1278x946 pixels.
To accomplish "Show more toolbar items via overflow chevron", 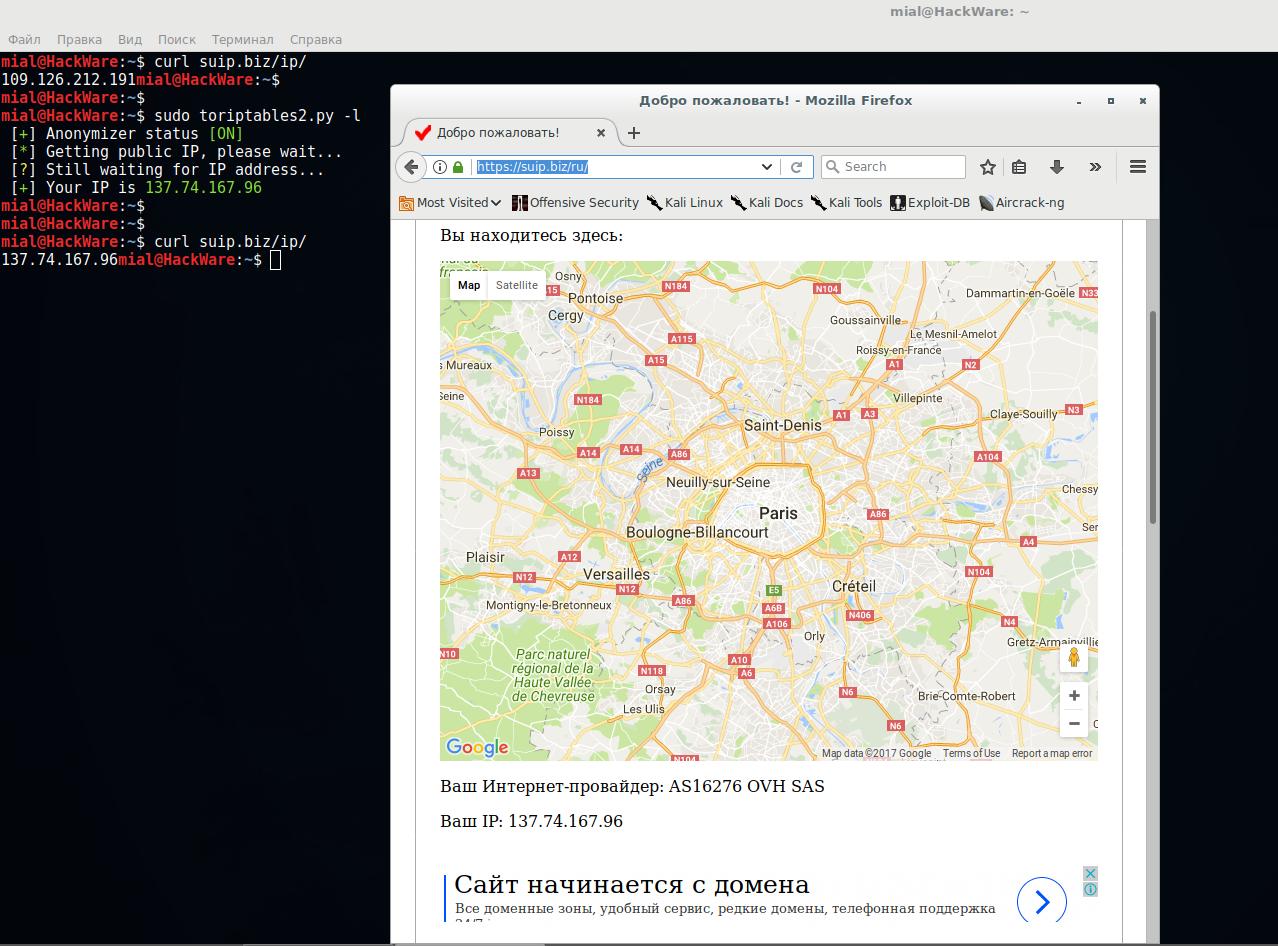I will (x=1095, y=167).
